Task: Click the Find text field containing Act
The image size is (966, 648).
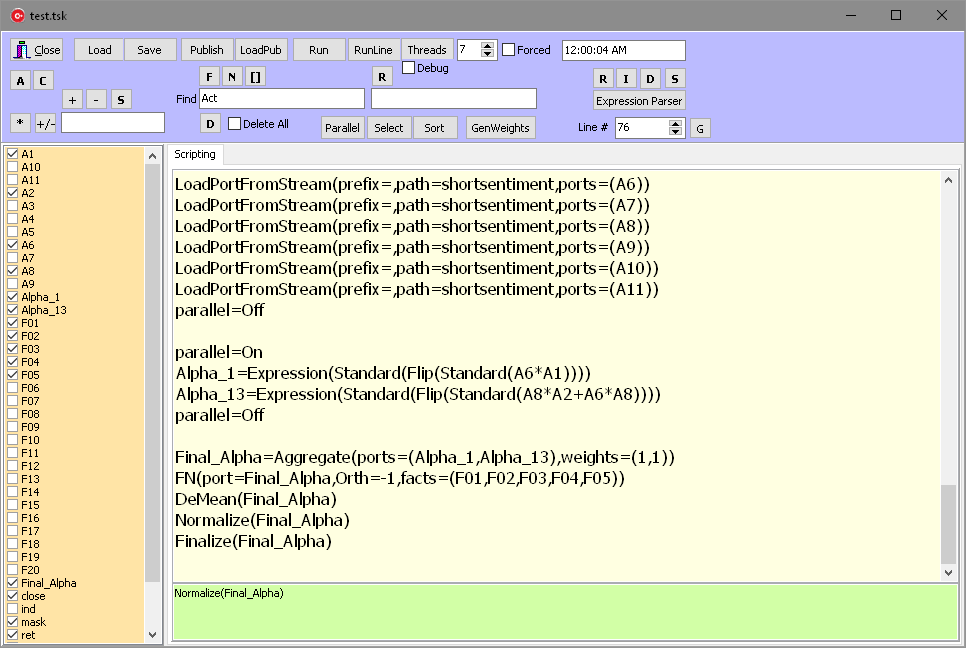Action: pos(282,99)
